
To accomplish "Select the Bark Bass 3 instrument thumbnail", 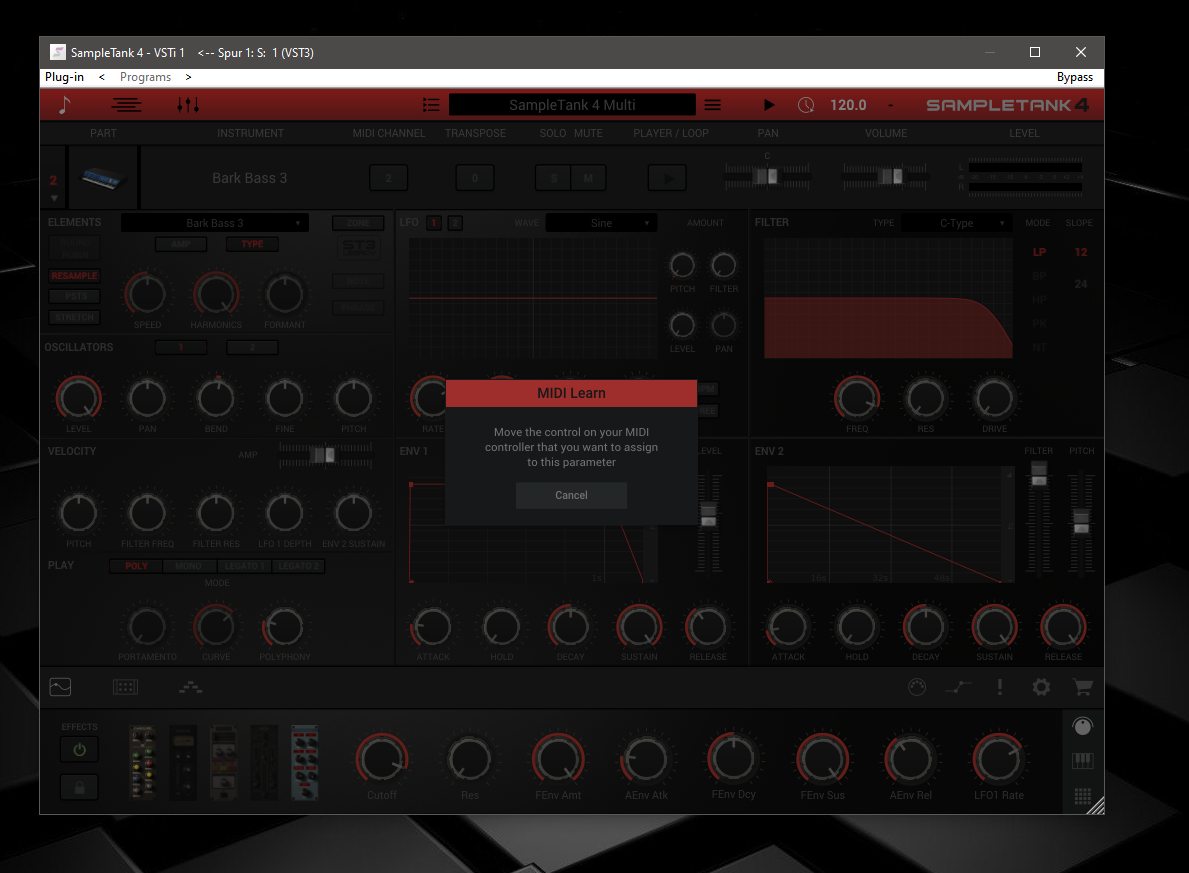I will [104, 178].
